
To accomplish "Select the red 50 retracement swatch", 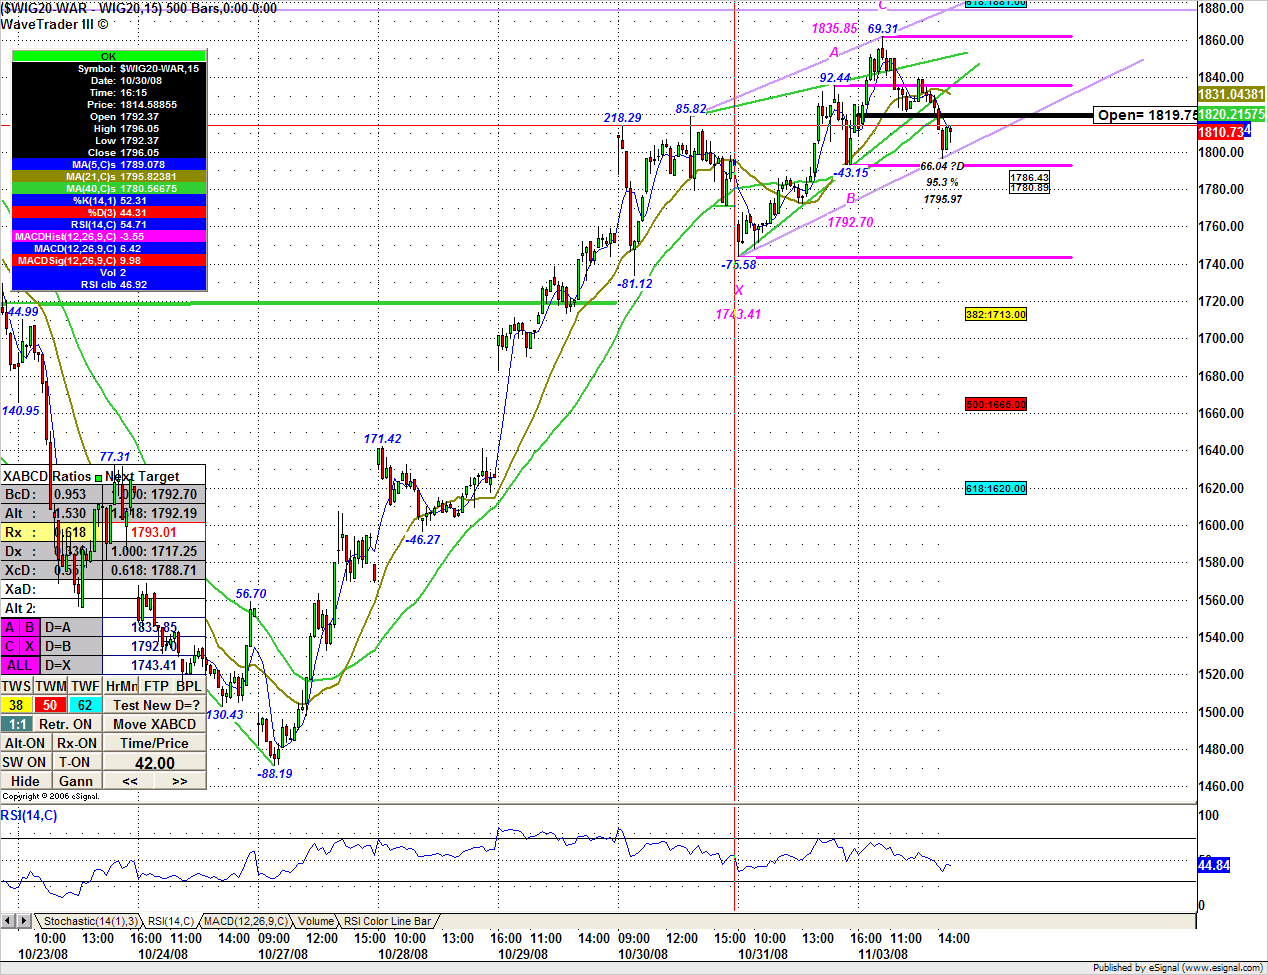I will 51,705.
